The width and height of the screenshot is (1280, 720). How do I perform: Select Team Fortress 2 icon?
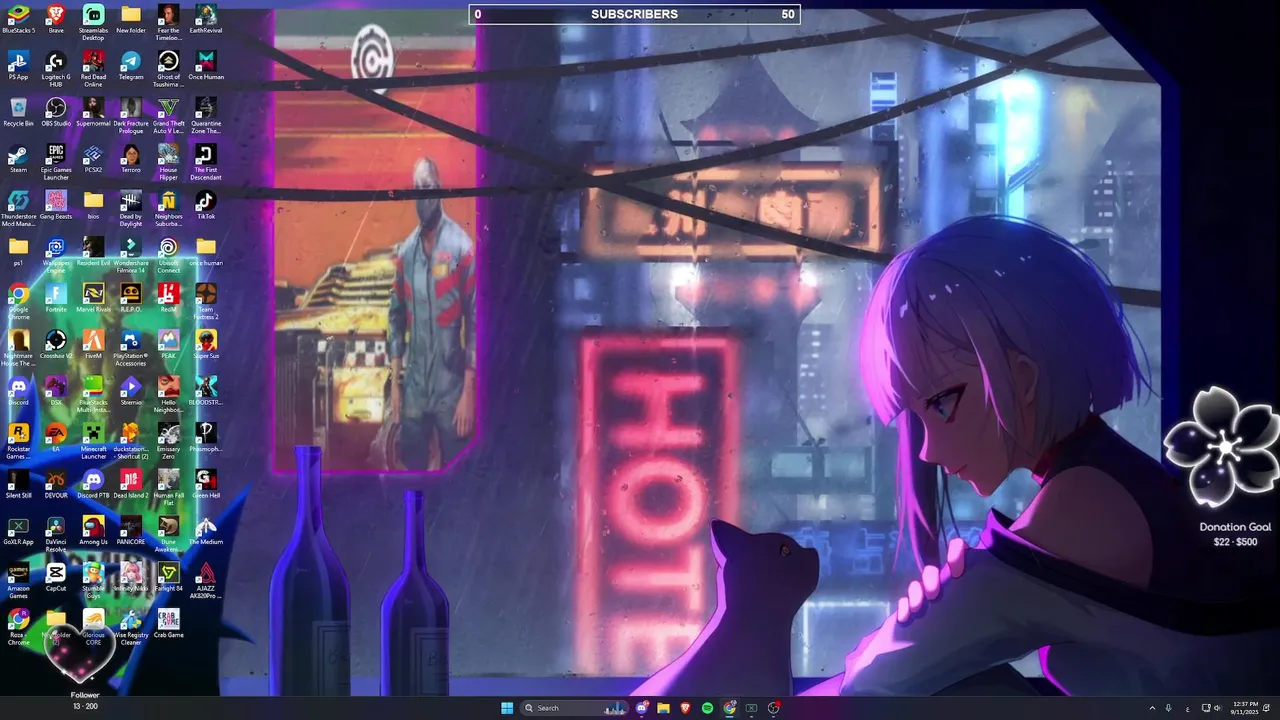[x=206, y=293]
